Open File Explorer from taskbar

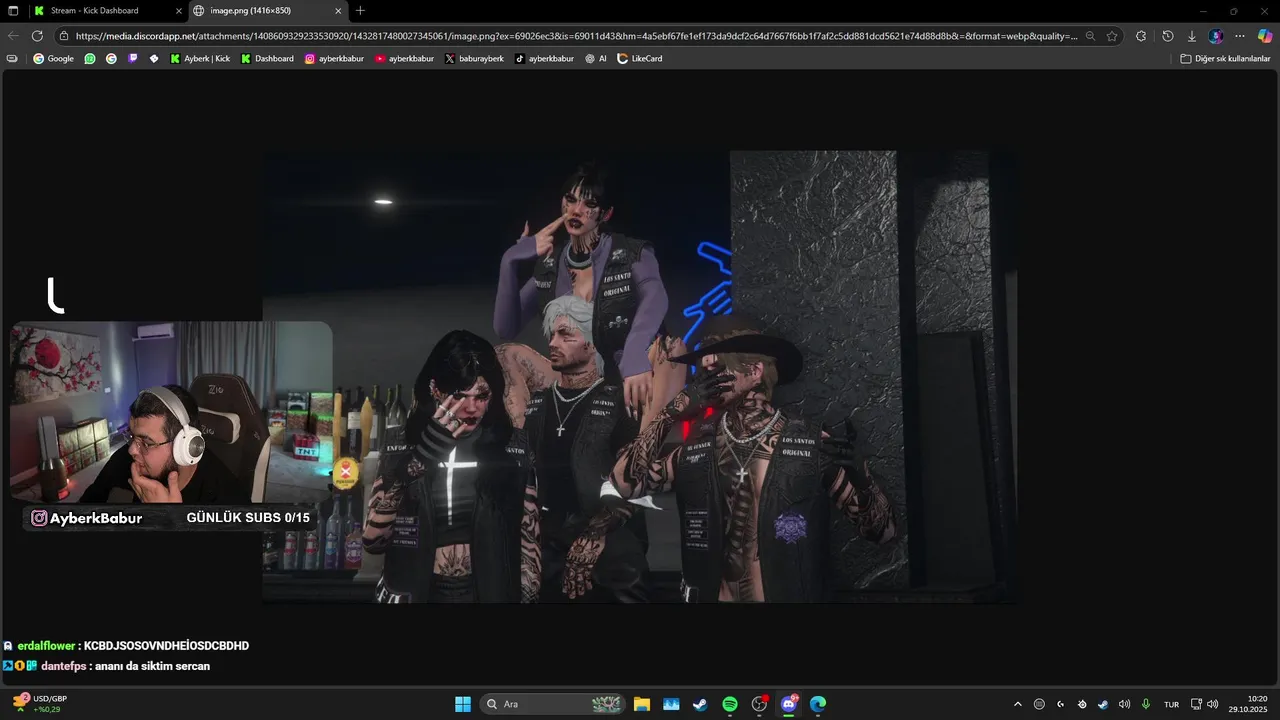point(641,704)
